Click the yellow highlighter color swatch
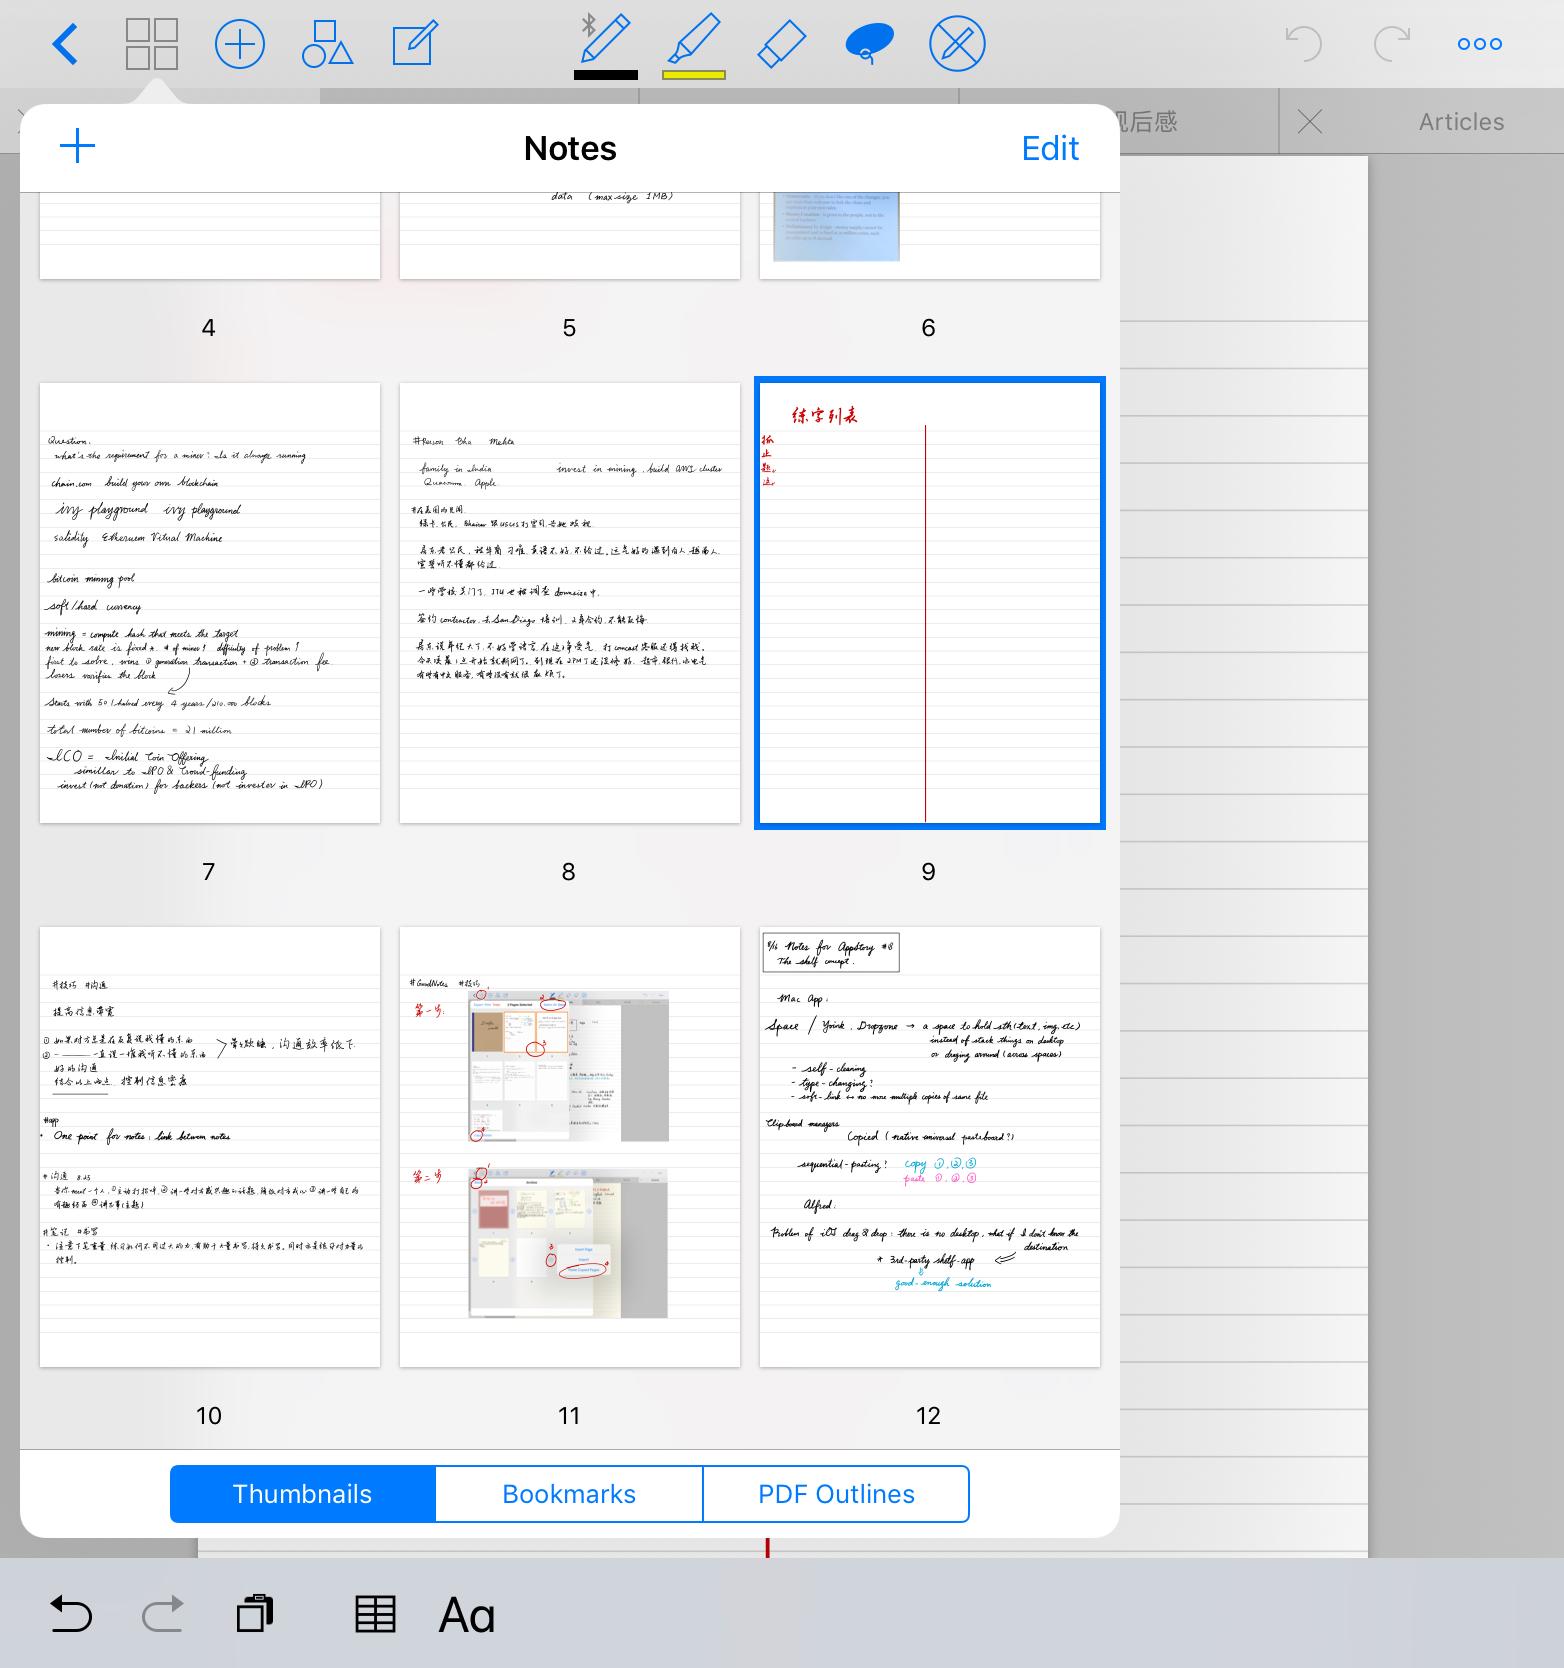1564x1668 pixels. point(694,75)
